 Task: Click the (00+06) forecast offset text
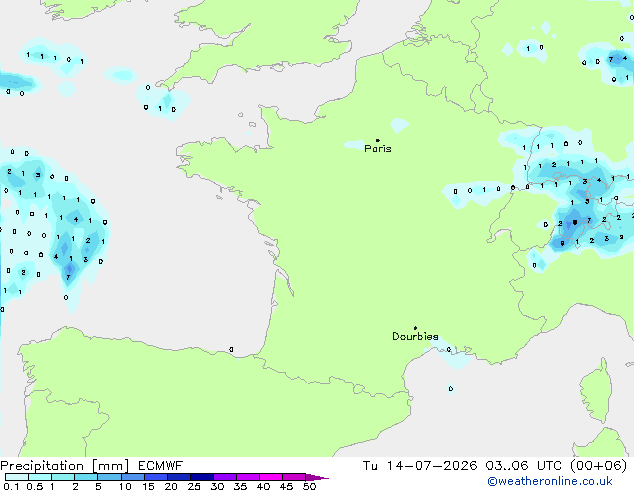598,466
